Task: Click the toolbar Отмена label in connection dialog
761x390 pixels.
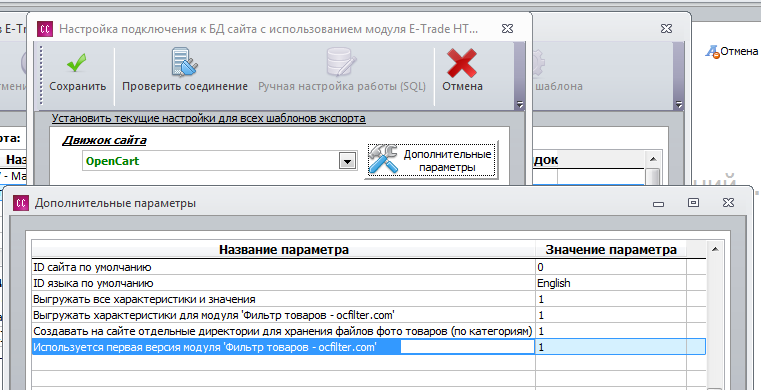Action: pyautogui.click(x=462, y=86)
